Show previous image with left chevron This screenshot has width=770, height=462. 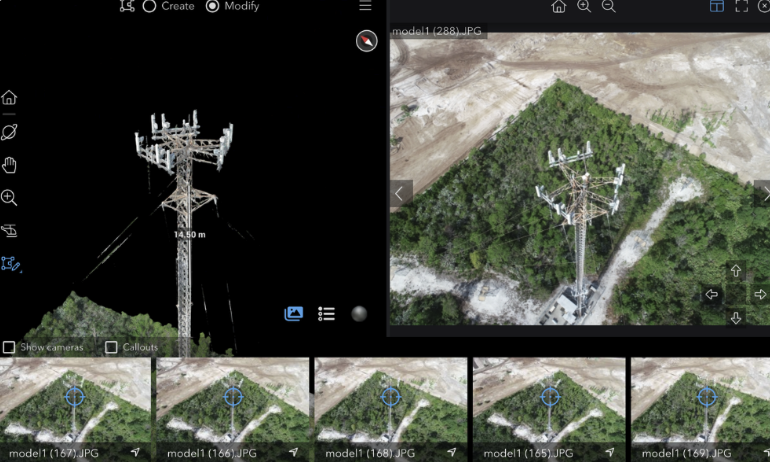click(x=401, y=194)
